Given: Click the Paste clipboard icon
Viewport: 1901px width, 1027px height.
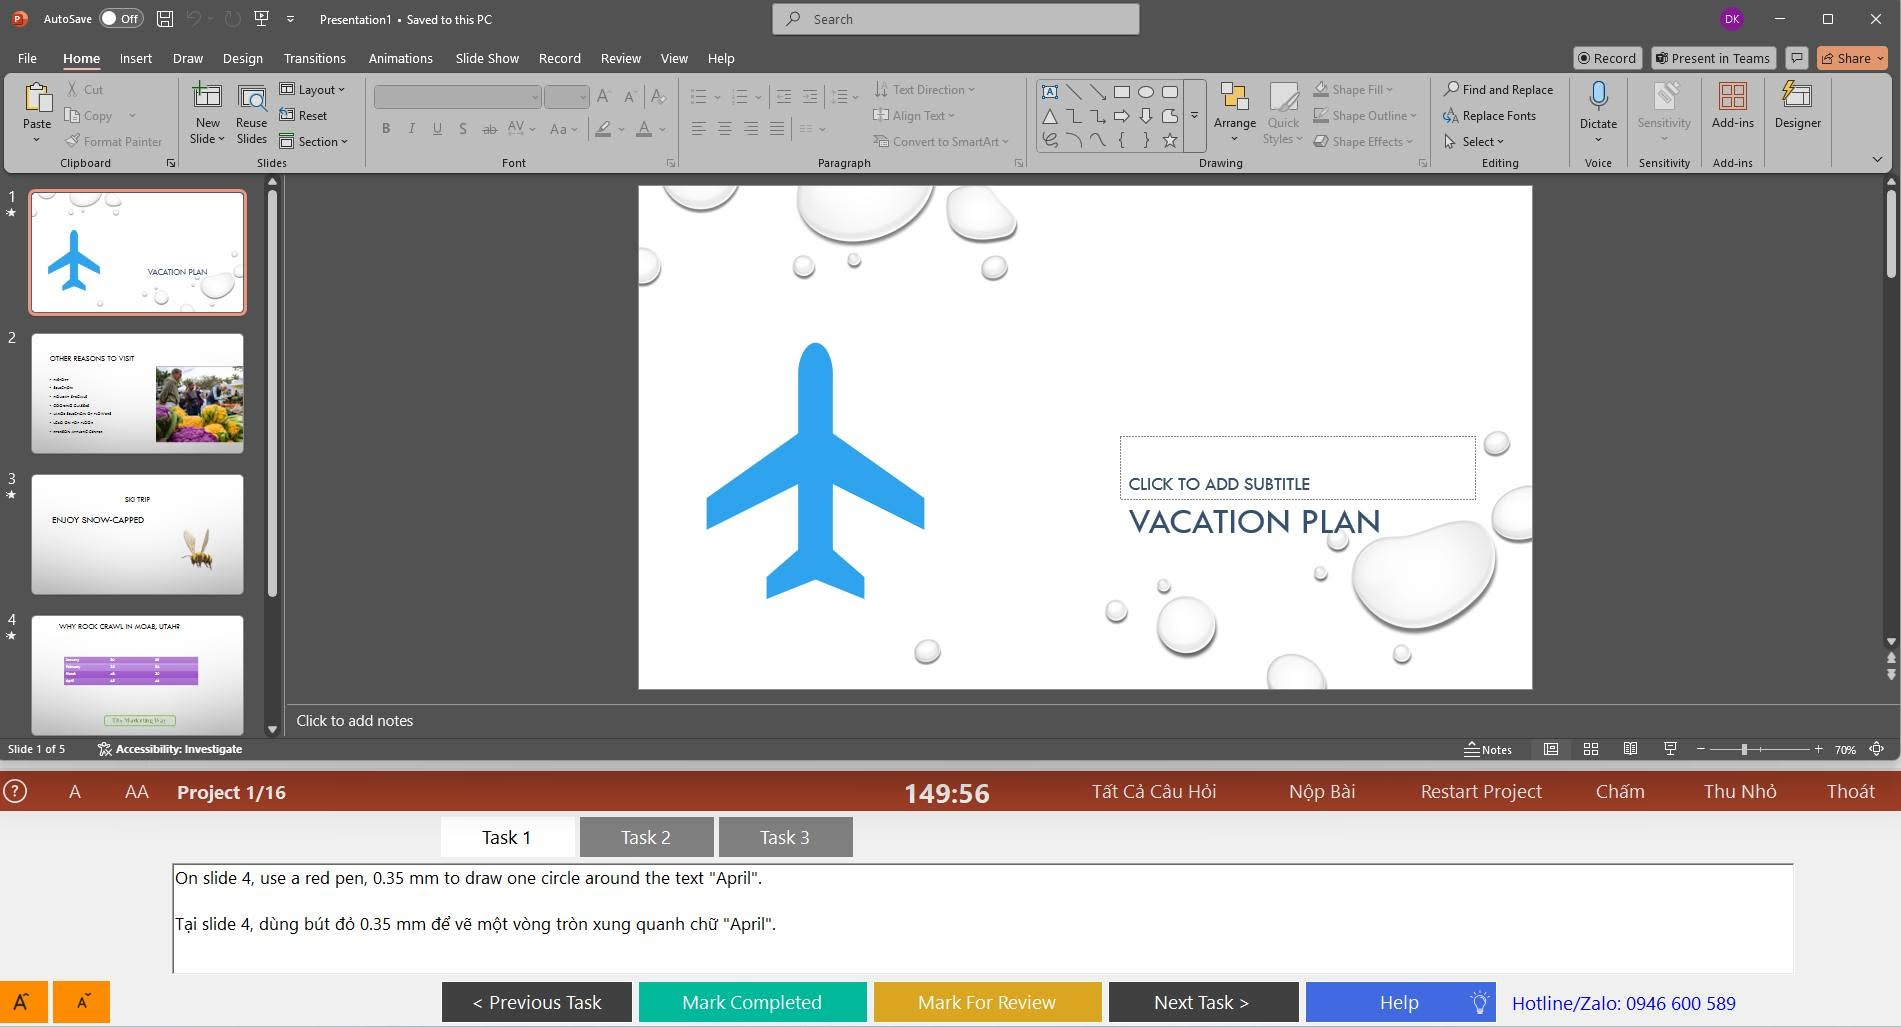Looking at the screenshot, I should pyautogui.click(x=37, y=98).
